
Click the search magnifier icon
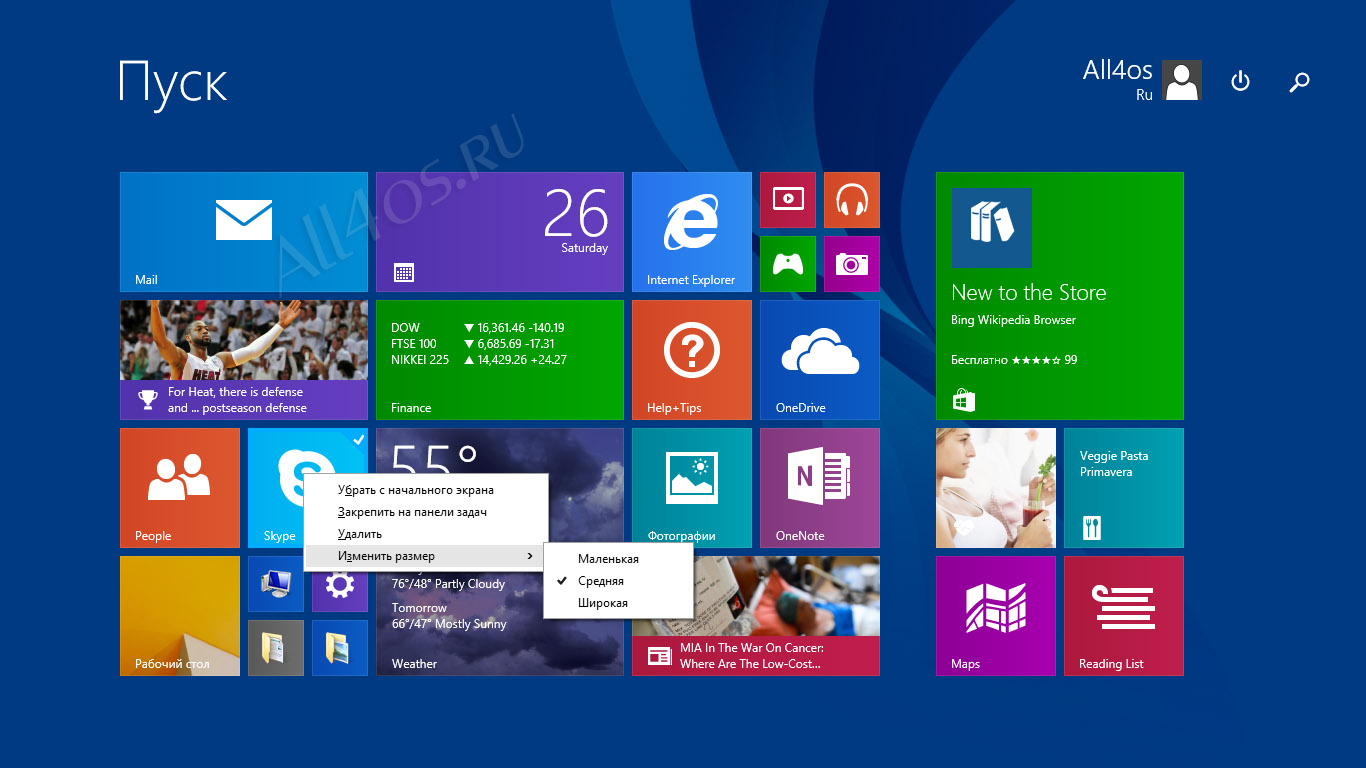(1299, 82)
